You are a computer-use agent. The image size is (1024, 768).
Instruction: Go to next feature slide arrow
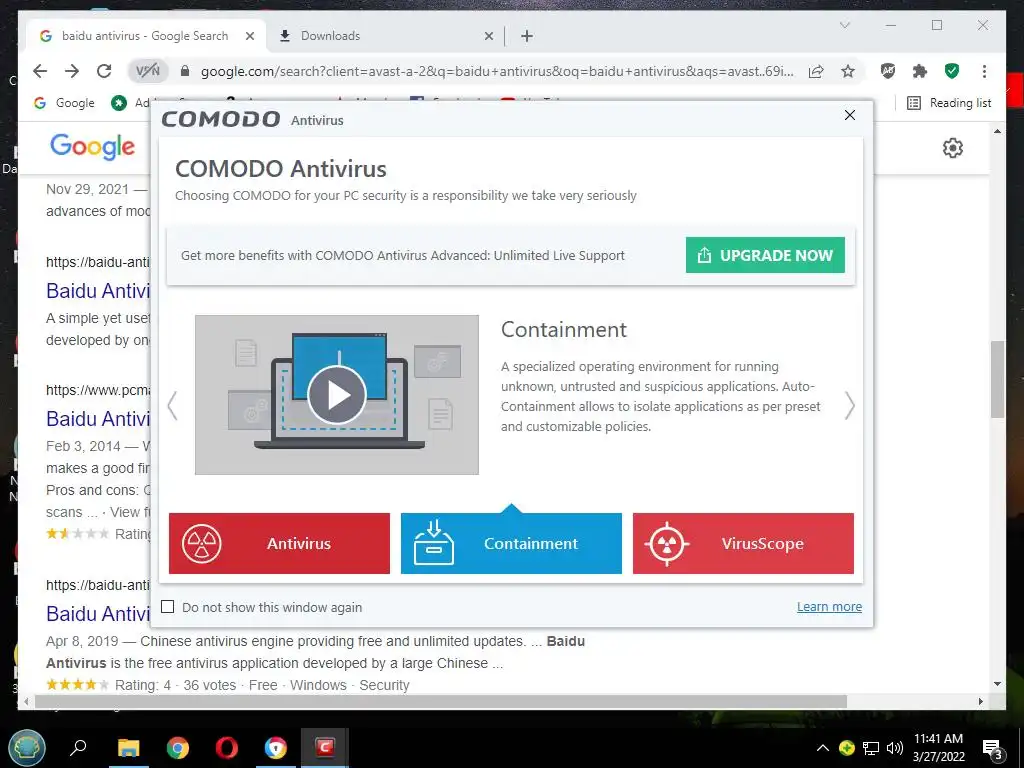[849, 406]
